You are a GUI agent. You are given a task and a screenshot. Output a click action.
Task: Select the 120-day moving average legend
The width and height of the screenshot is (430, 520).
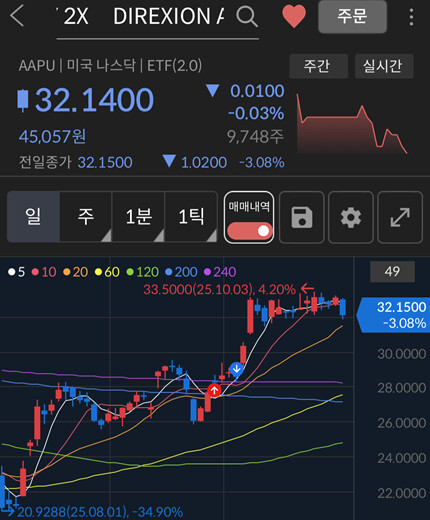(143, 272)
